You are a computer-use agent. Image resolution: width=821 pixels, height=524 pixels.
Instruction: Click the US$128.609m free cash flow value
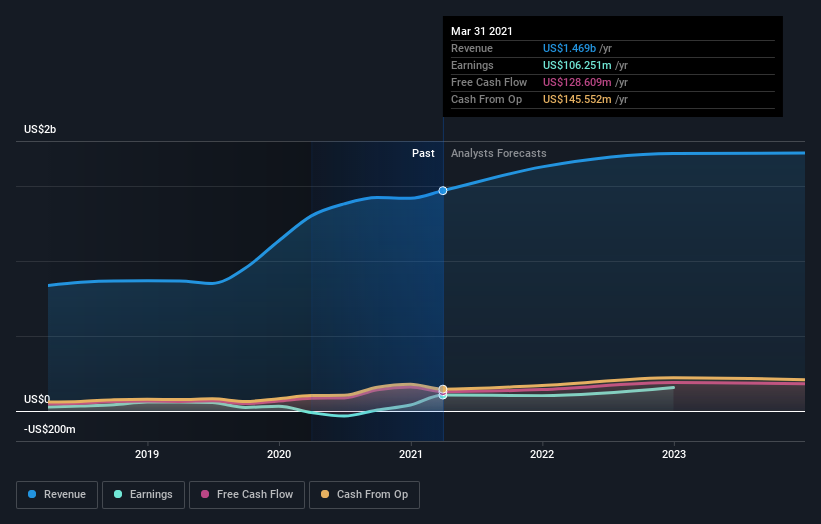pyautogui.click(x=577, y=82)
